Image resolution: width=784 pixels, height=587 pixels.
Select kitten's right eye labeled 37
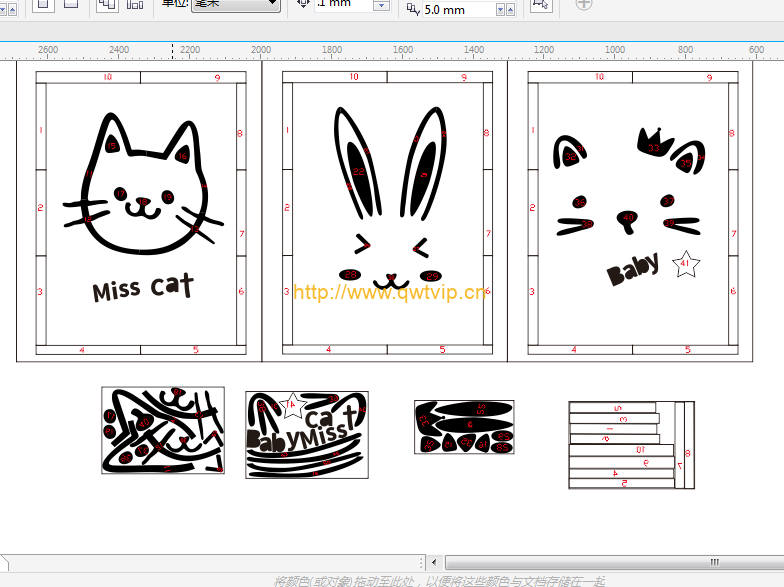pyautogui.click(x=668, y=200)
